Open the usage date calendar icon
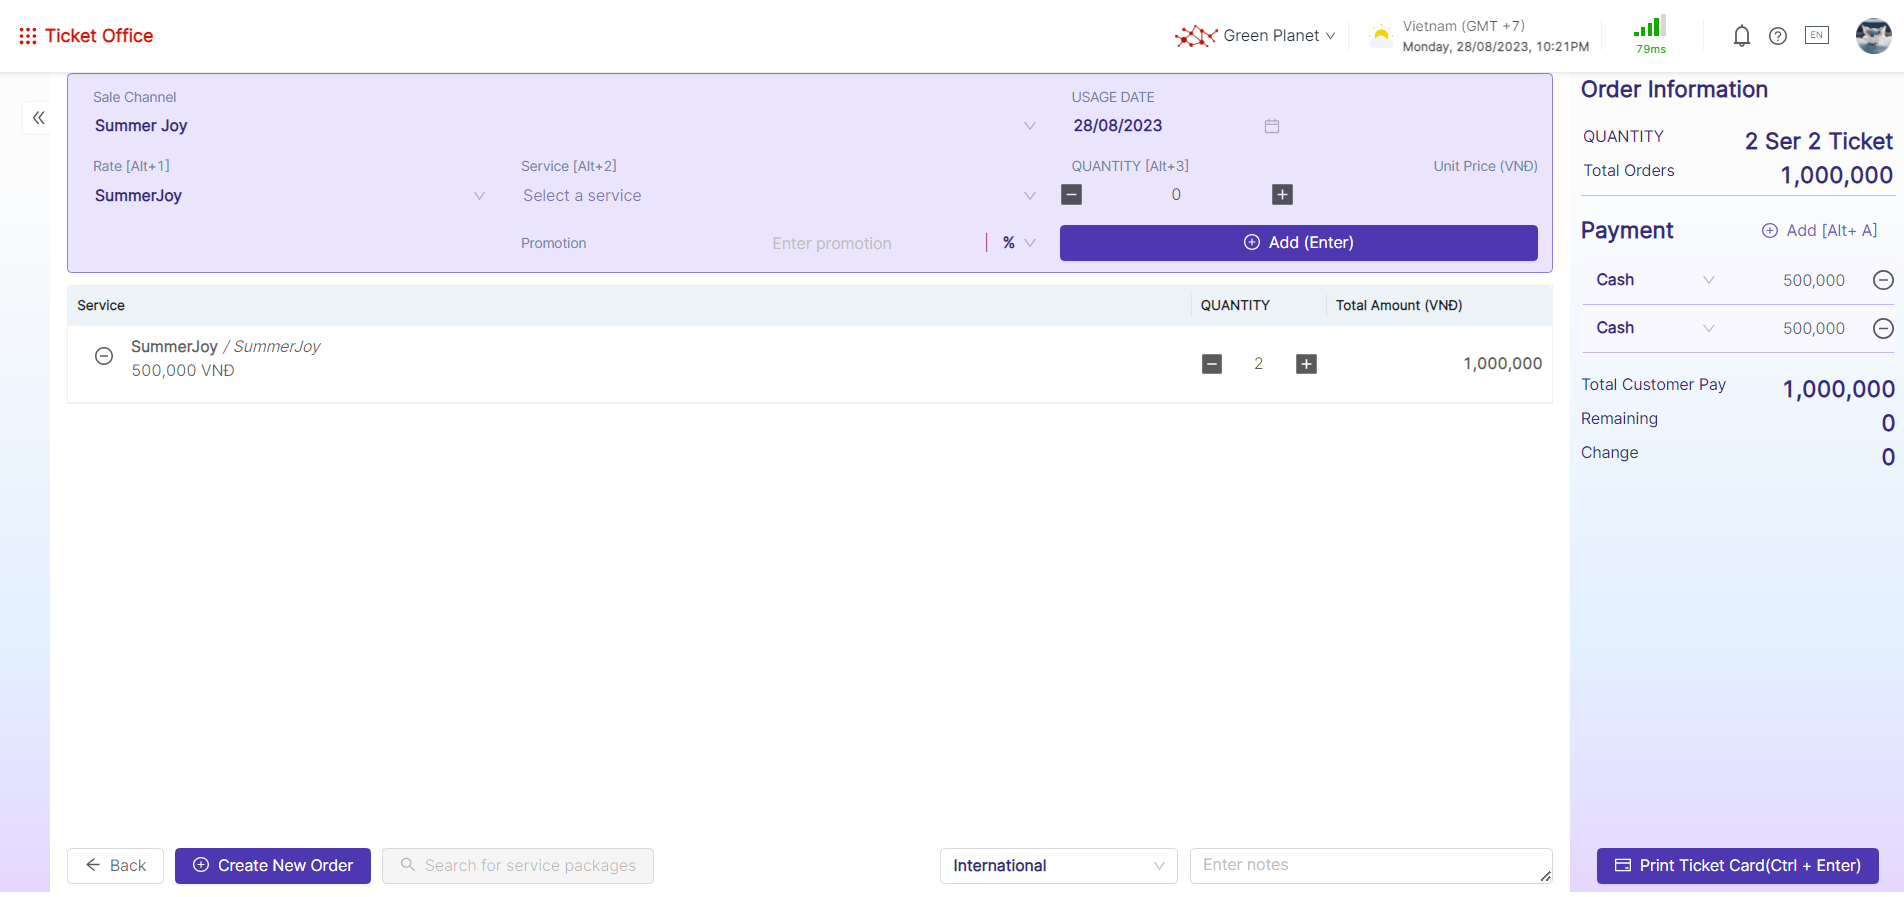Image resolution: width=1904 pixels, height=897 pixels. point(1272,126)
